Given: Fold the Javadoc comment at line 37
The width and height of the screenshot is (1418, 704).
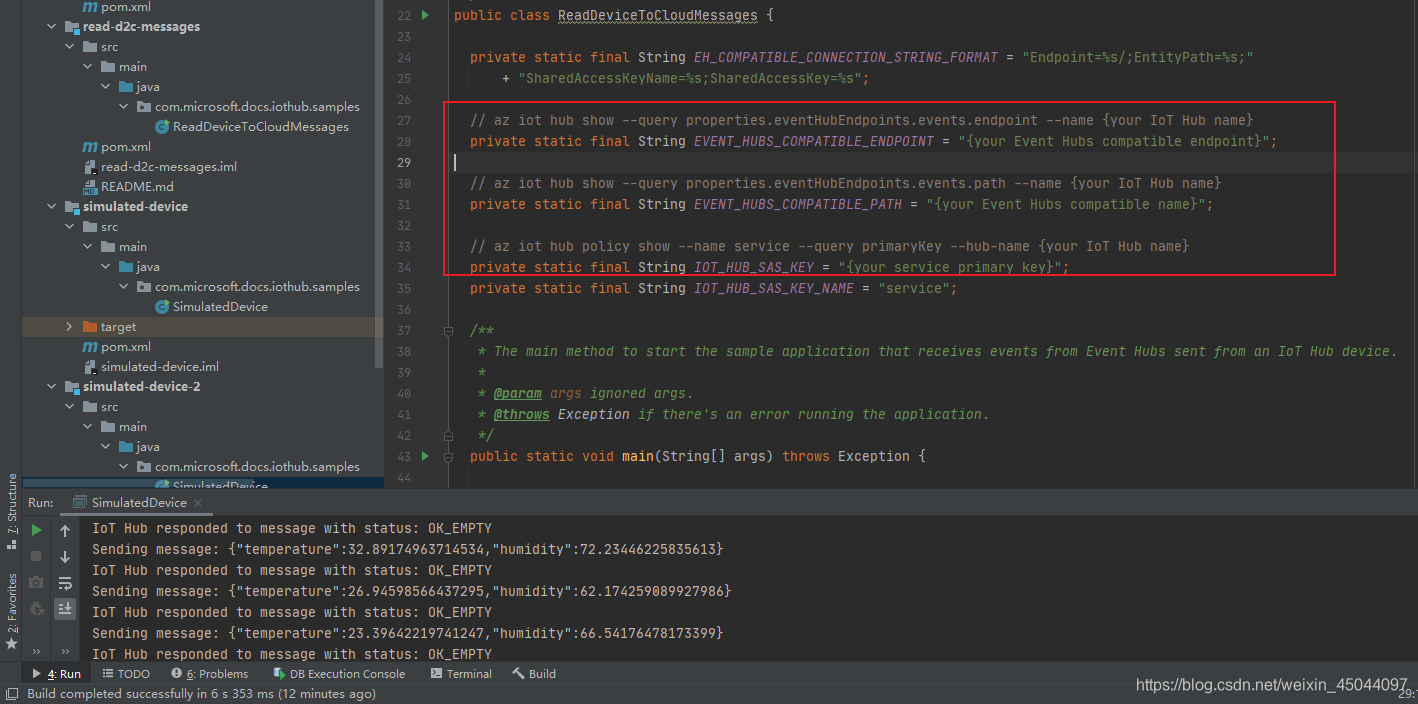Looking at the screenshot, I should pos(449,330).
